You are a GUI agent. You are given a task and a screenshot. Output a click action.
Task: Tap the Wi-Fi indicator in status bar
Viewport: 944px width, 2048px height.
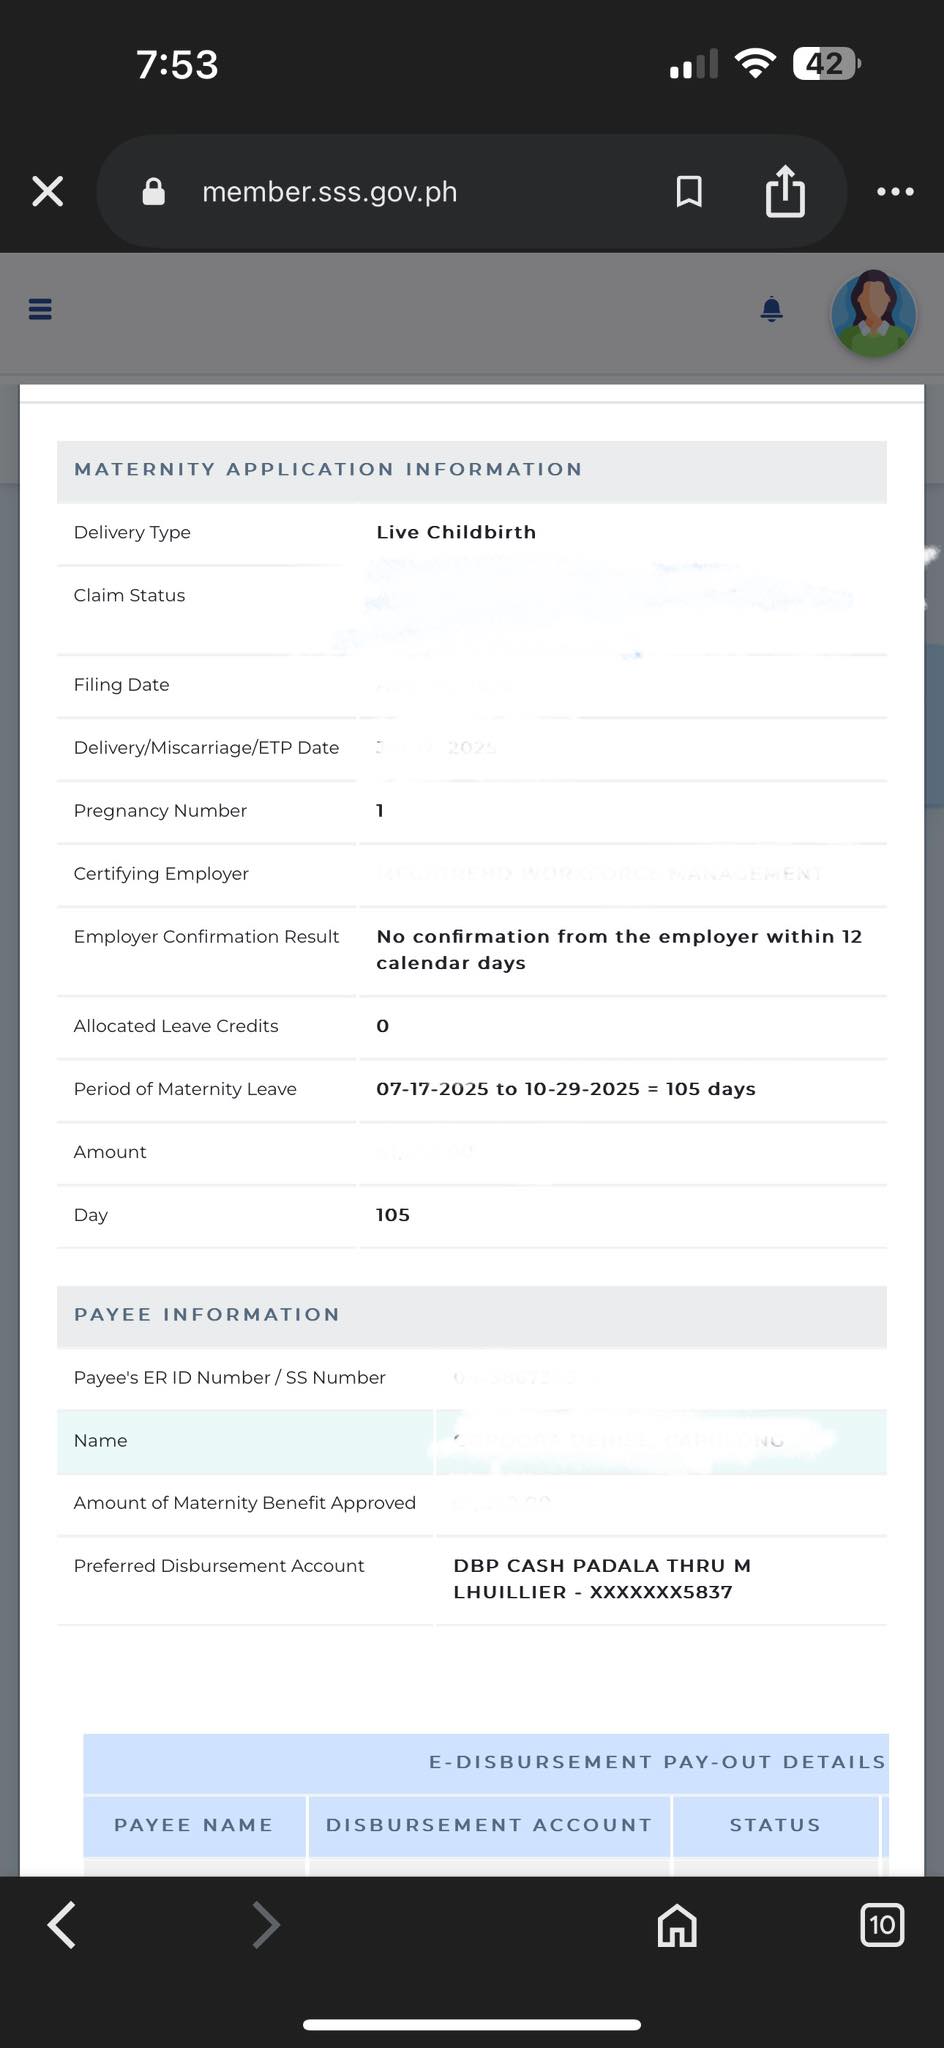[x=755, y=63]
